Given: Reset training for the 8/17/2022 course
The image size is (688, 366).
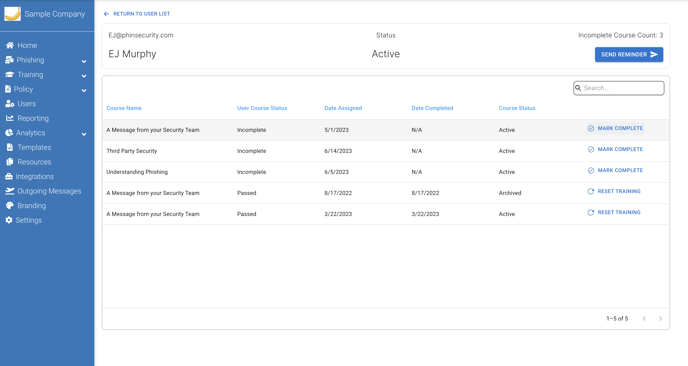Looking at the screenshot, I should pyautogui.click(x=614, y=191).
